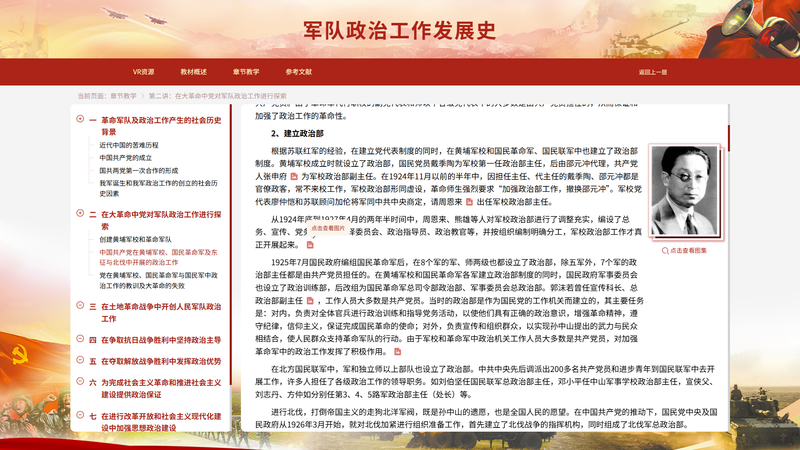Image resolution: width=800 pixels, height=450 pixels.
Task: Expand chapter 七 改革开放 circle icon
Action: click(80, 415)
